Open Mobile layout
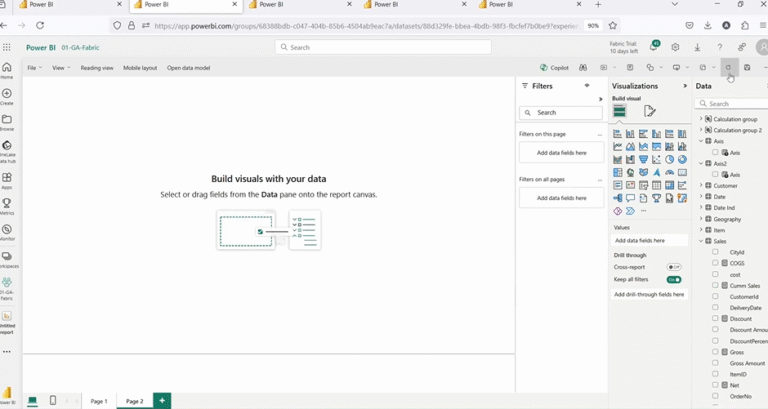 [140, 68]
